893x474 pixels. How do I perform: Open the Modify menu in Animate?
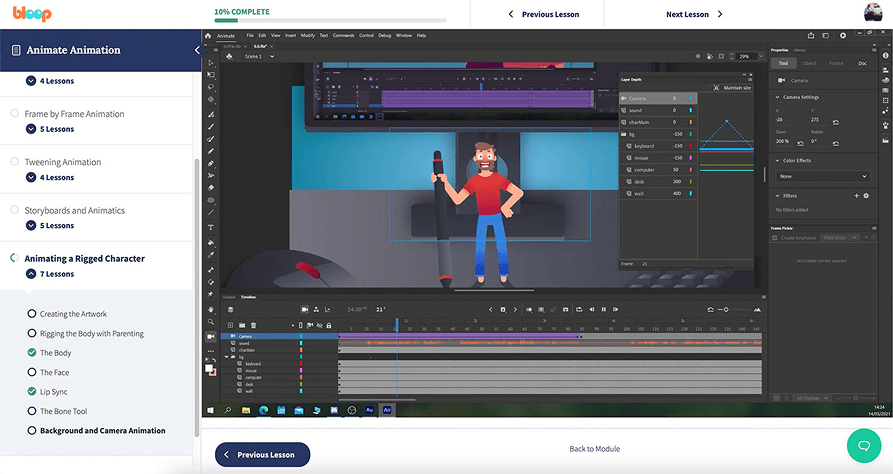(x=307, y=35)
